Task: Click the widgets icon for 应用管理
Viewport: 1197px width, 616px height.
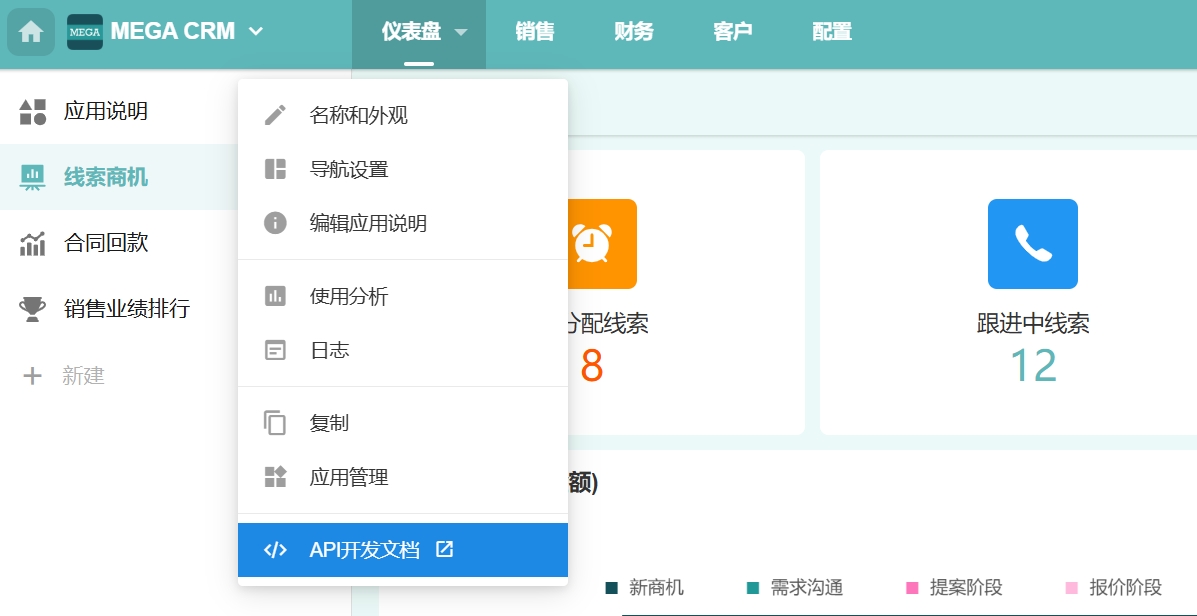Action: click(x=275, y=477)
